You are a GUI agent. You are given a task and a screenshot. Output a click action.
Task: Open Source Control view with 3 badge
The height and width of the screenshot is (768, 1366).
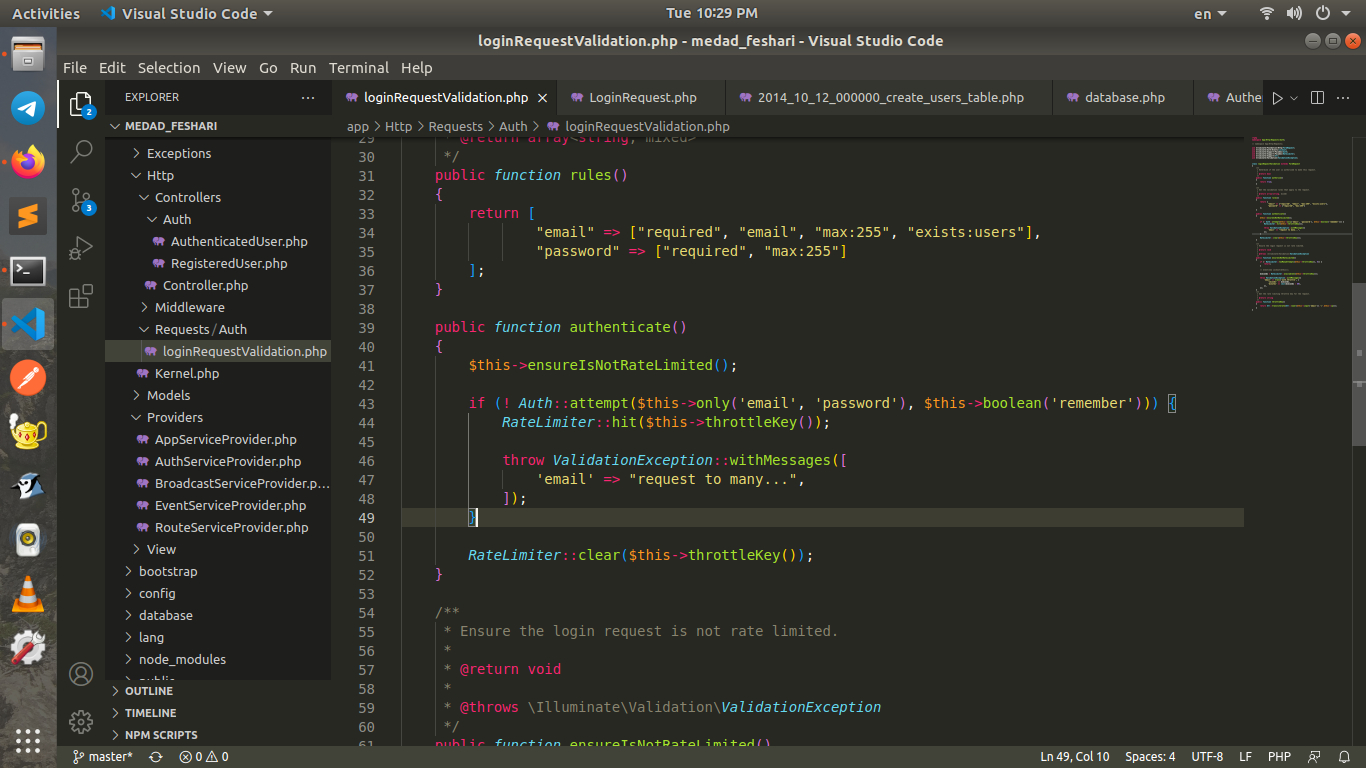click(81, 200)
